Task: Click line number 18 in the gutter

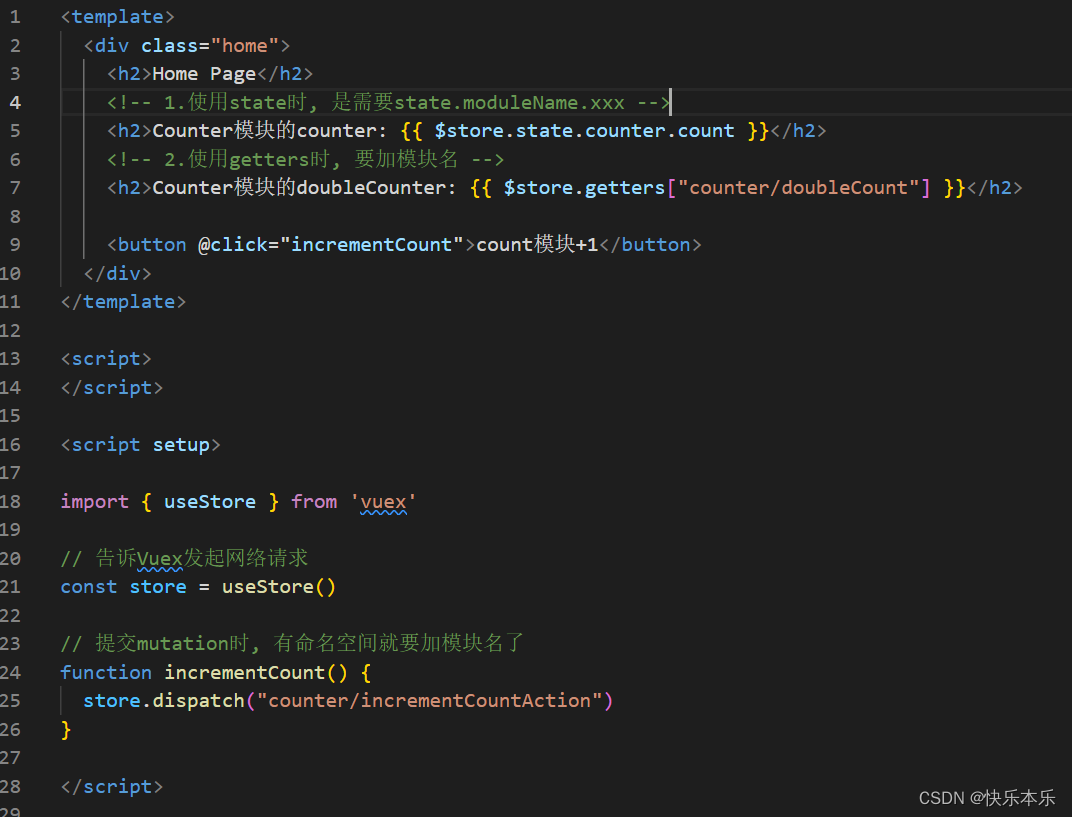Action: point(10,502)
